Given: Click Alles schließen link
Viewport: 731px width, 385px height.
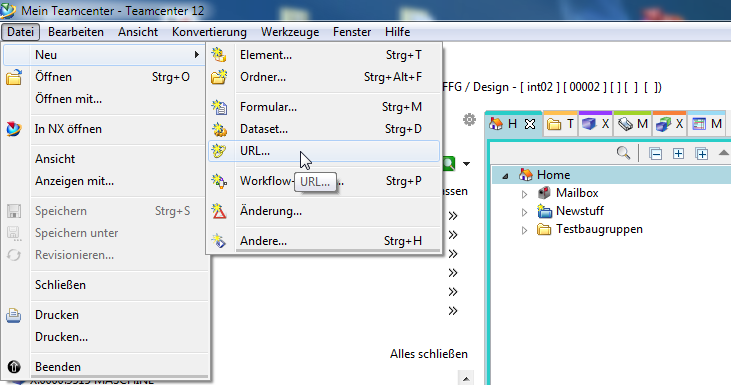Looking at the screenshot, I should [x=429, y=354].
